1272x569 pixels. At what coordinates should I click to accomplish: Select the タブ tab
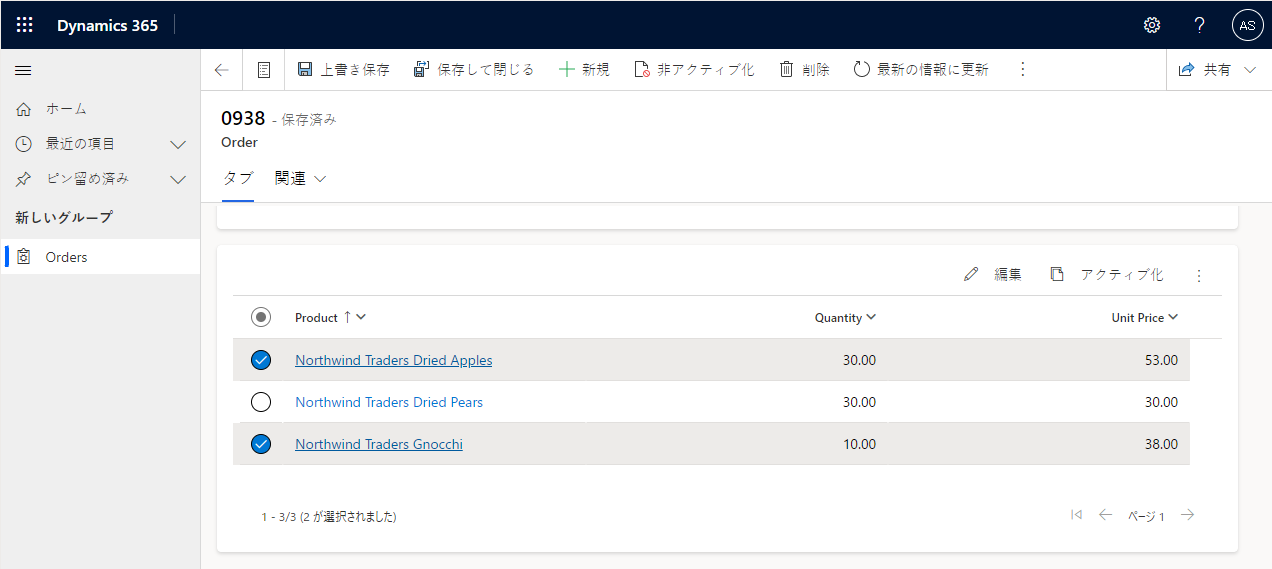[x=237, y=178]
